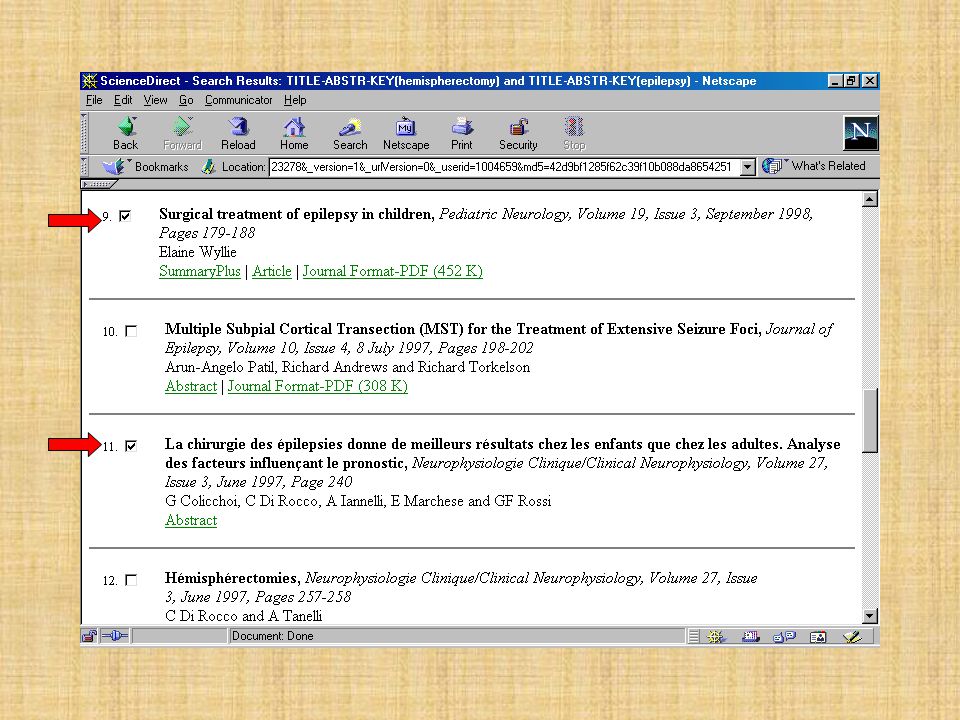
Task: Open the Go menu
Action: (x=186, y=100)
